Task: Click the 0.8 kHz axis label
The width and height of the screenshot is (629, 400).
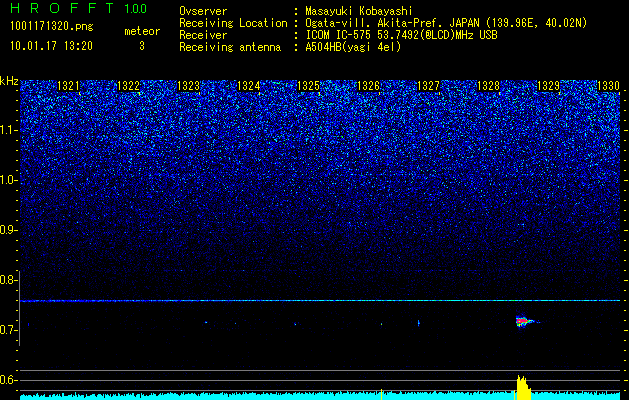Action: click(x=7, y=280)
